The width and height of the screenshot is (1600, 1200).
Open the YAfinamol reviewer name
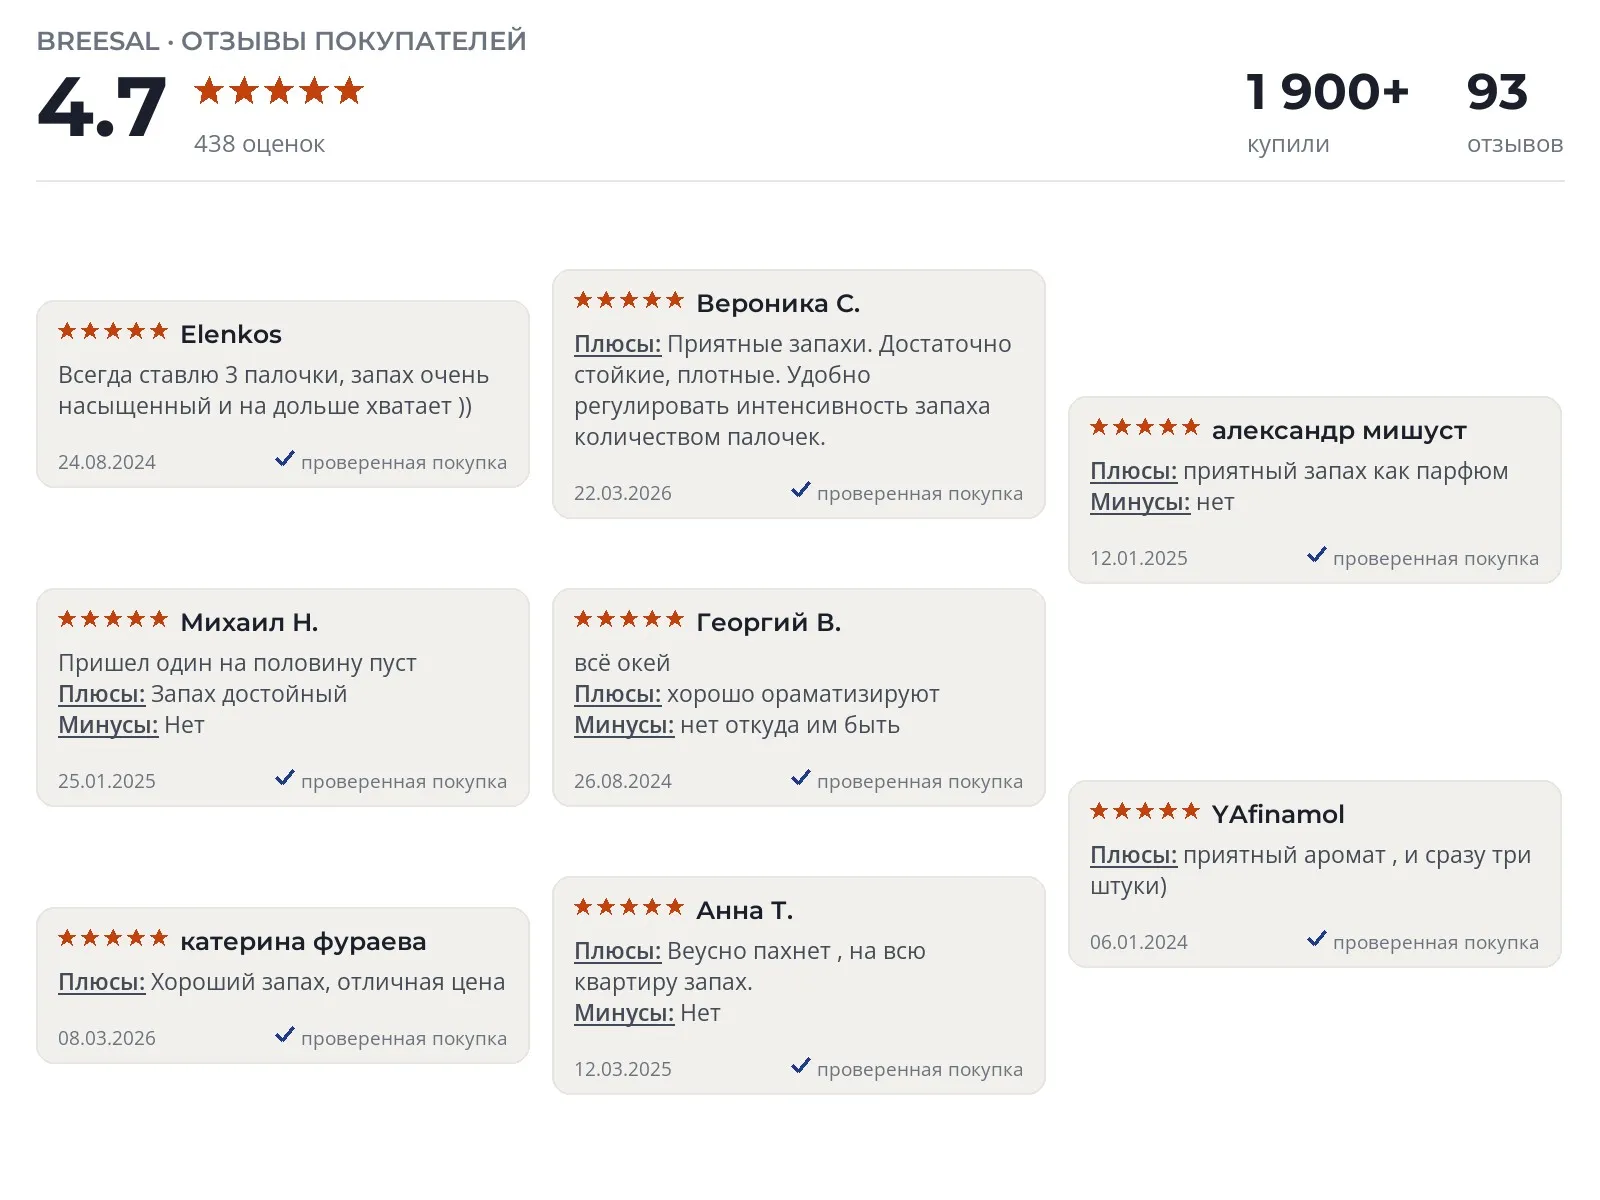1278,814
